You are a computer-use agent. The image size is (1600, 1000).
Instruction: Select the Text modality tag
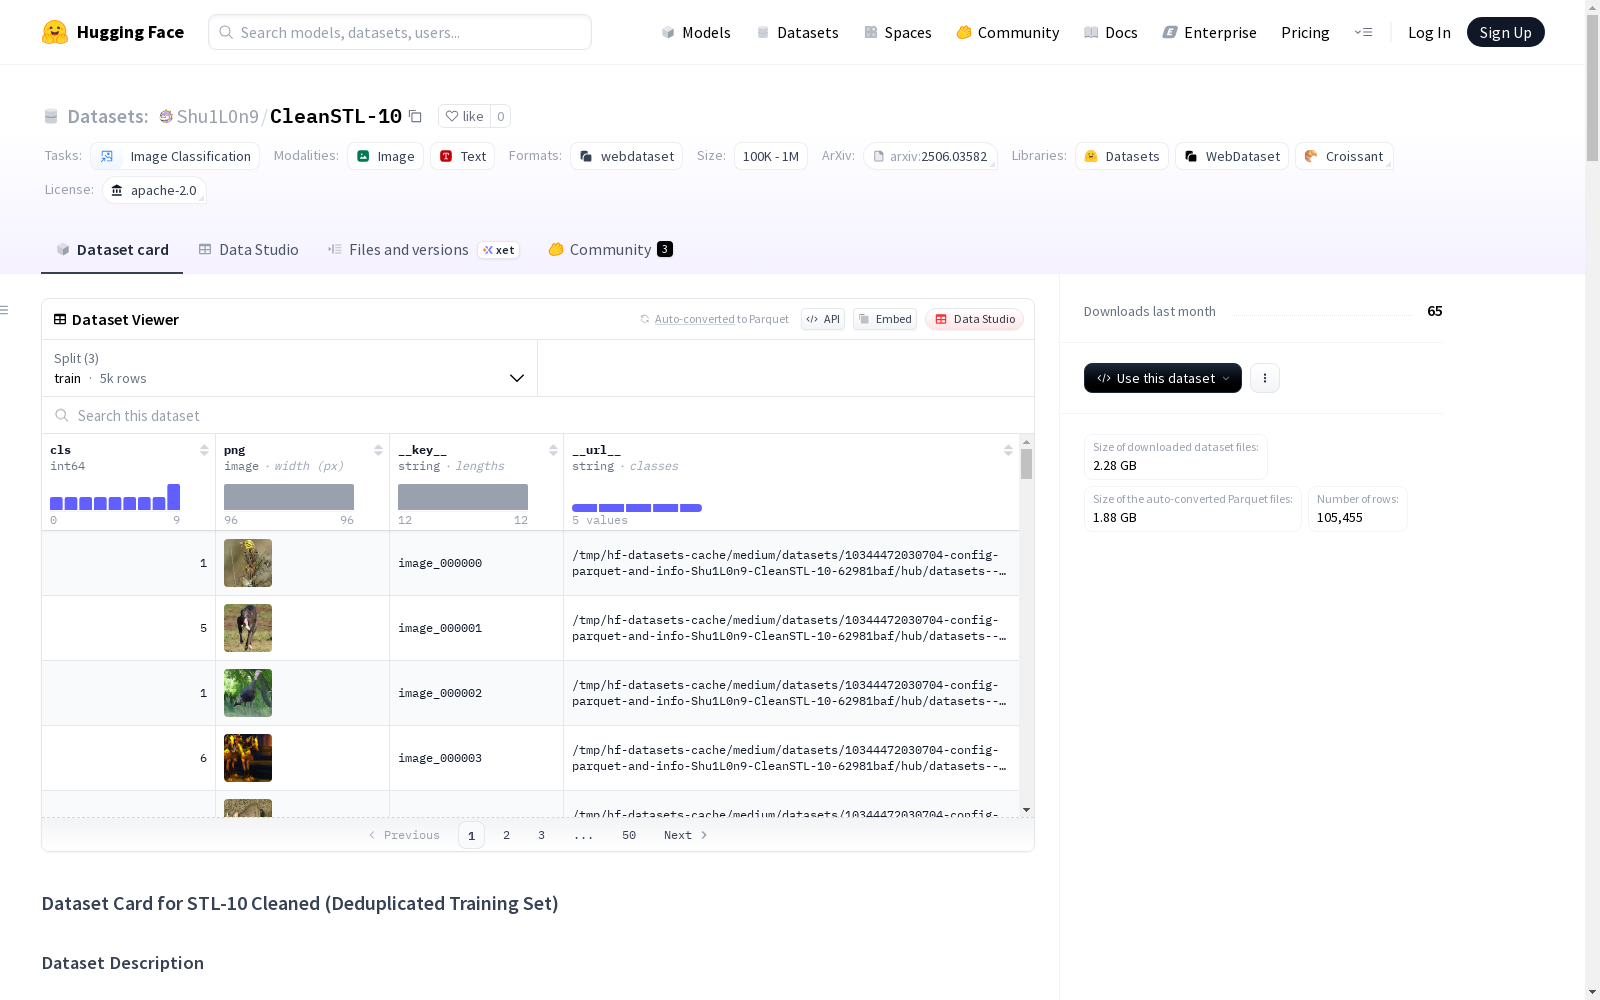point(462,156)
